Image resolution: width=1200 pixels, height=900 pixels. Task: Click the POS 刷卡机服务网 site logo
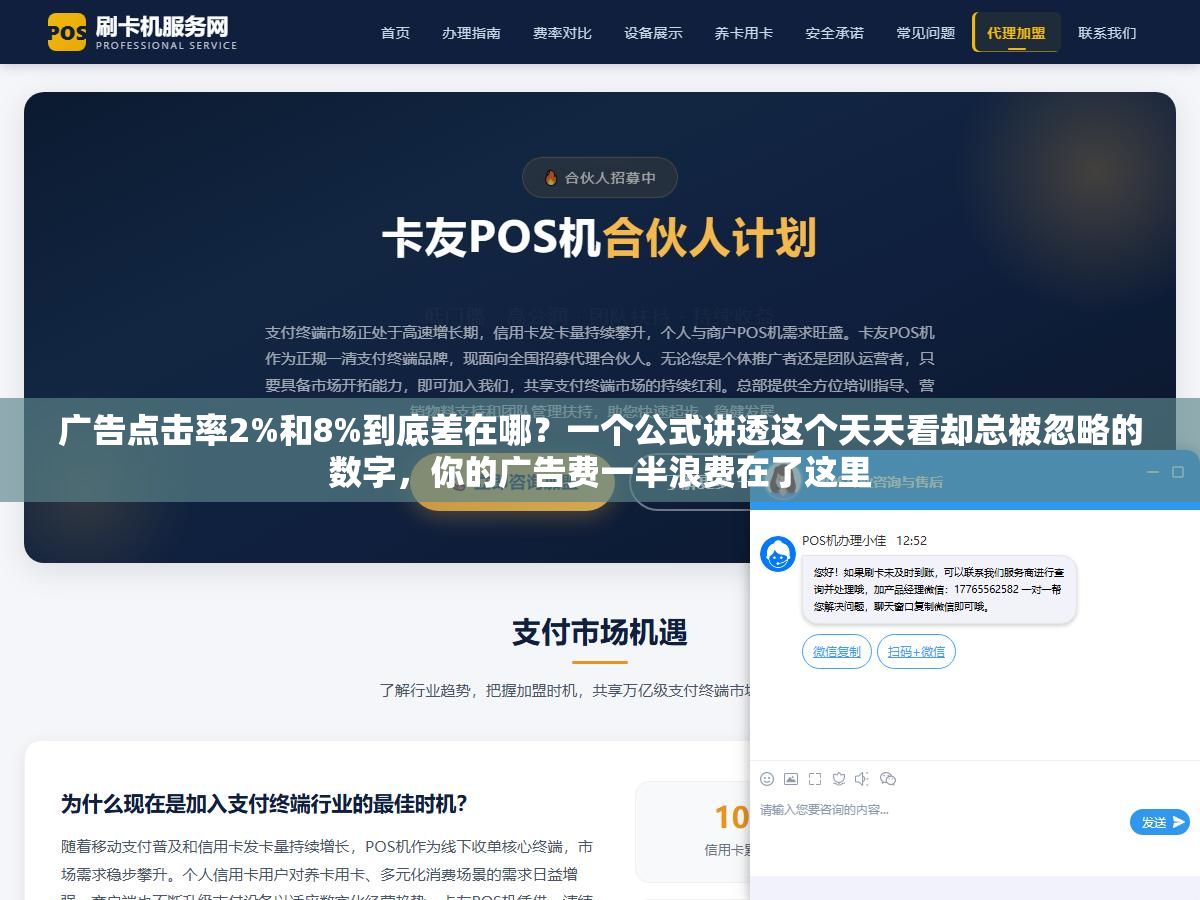(142, 31)
